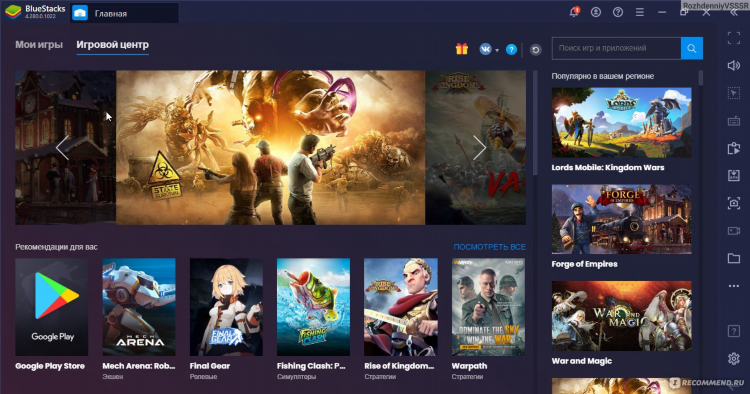The height and width of the screenshot is (394, 750).
Task: Open the Rise of Kingdoms game tile
Action: pos(401,307)
